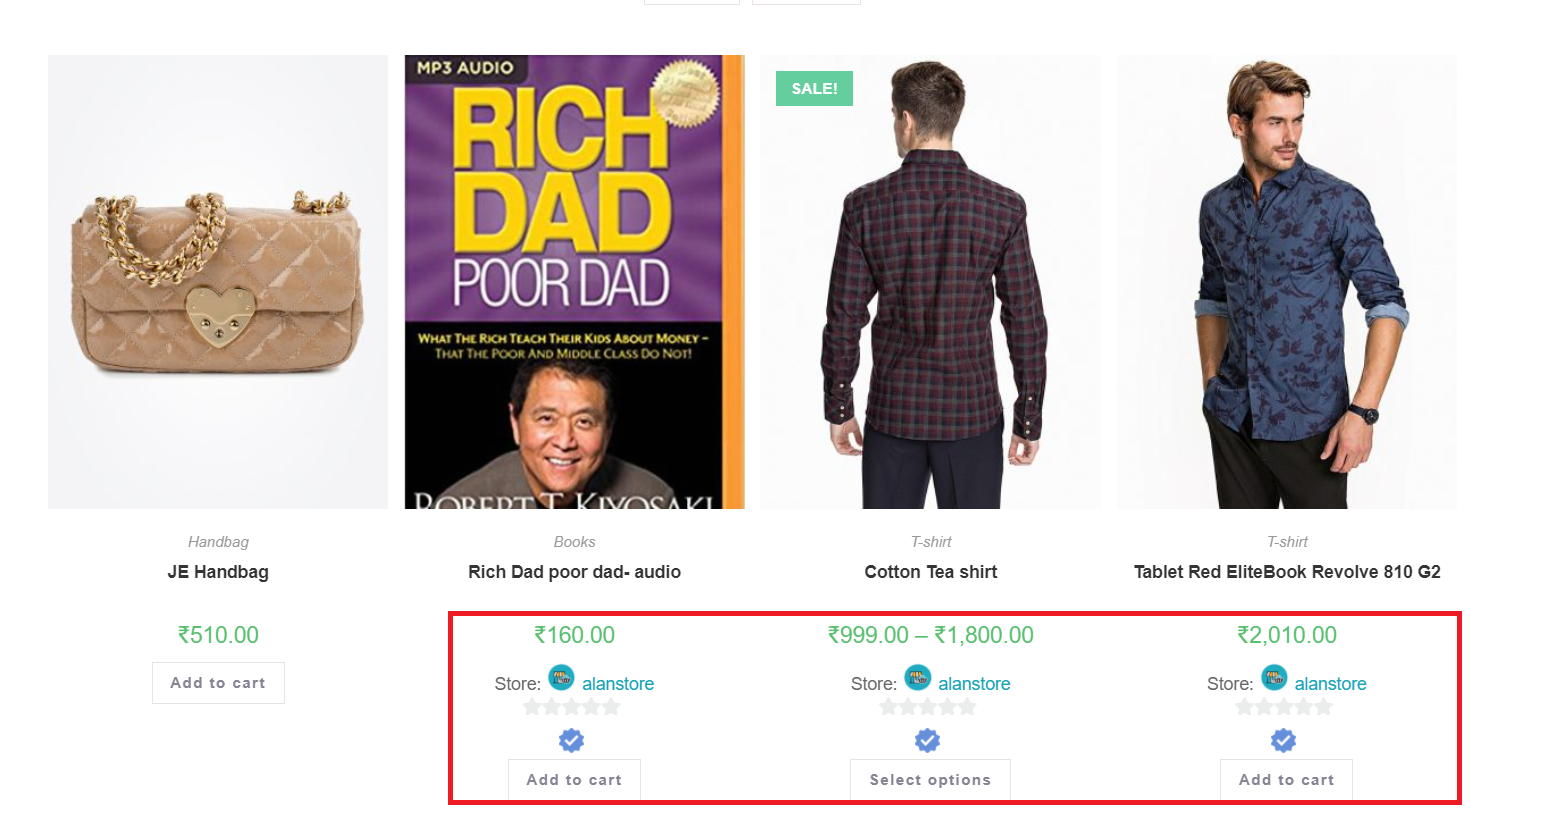The image size is (1556, 831).
Task: Open the Handbag category link
Action: (218, 542)
